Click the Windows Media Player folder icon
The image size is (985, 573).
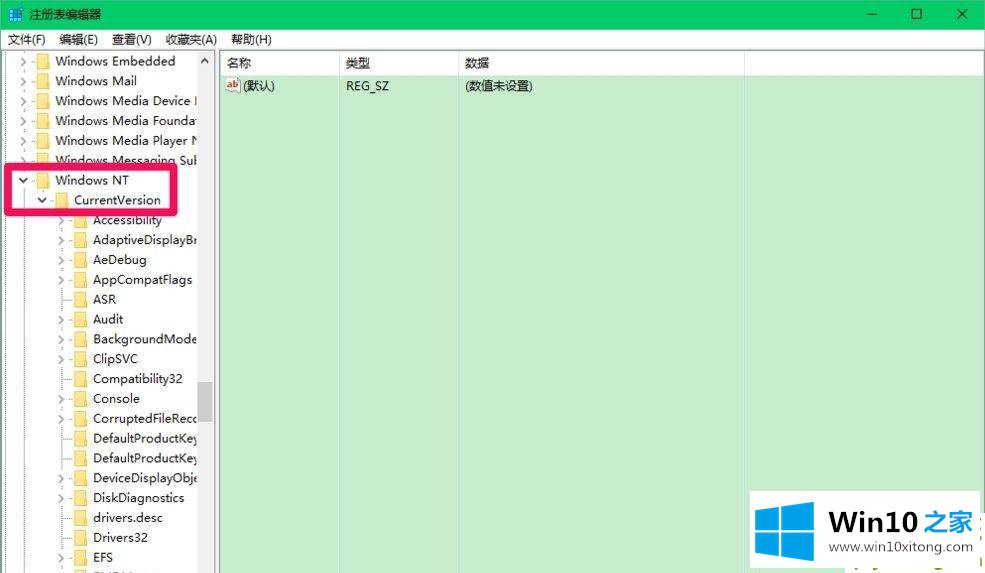(43, 141)
